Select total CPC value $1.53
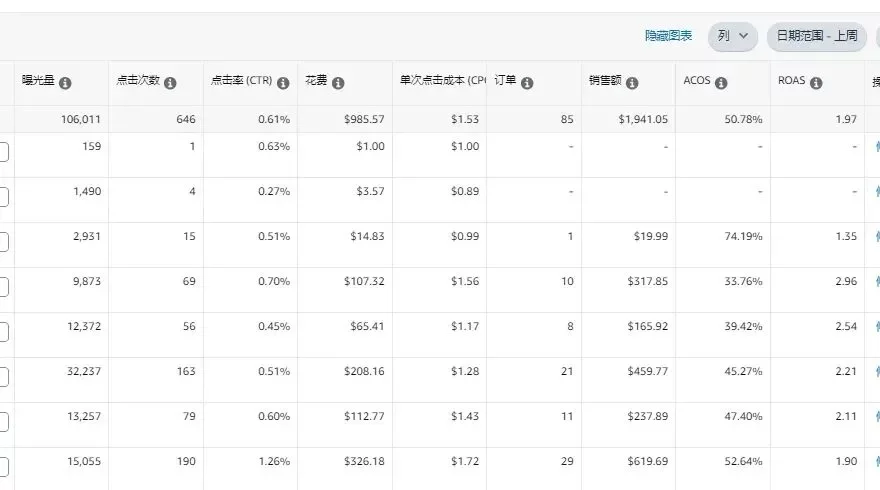 coord(465,119)
